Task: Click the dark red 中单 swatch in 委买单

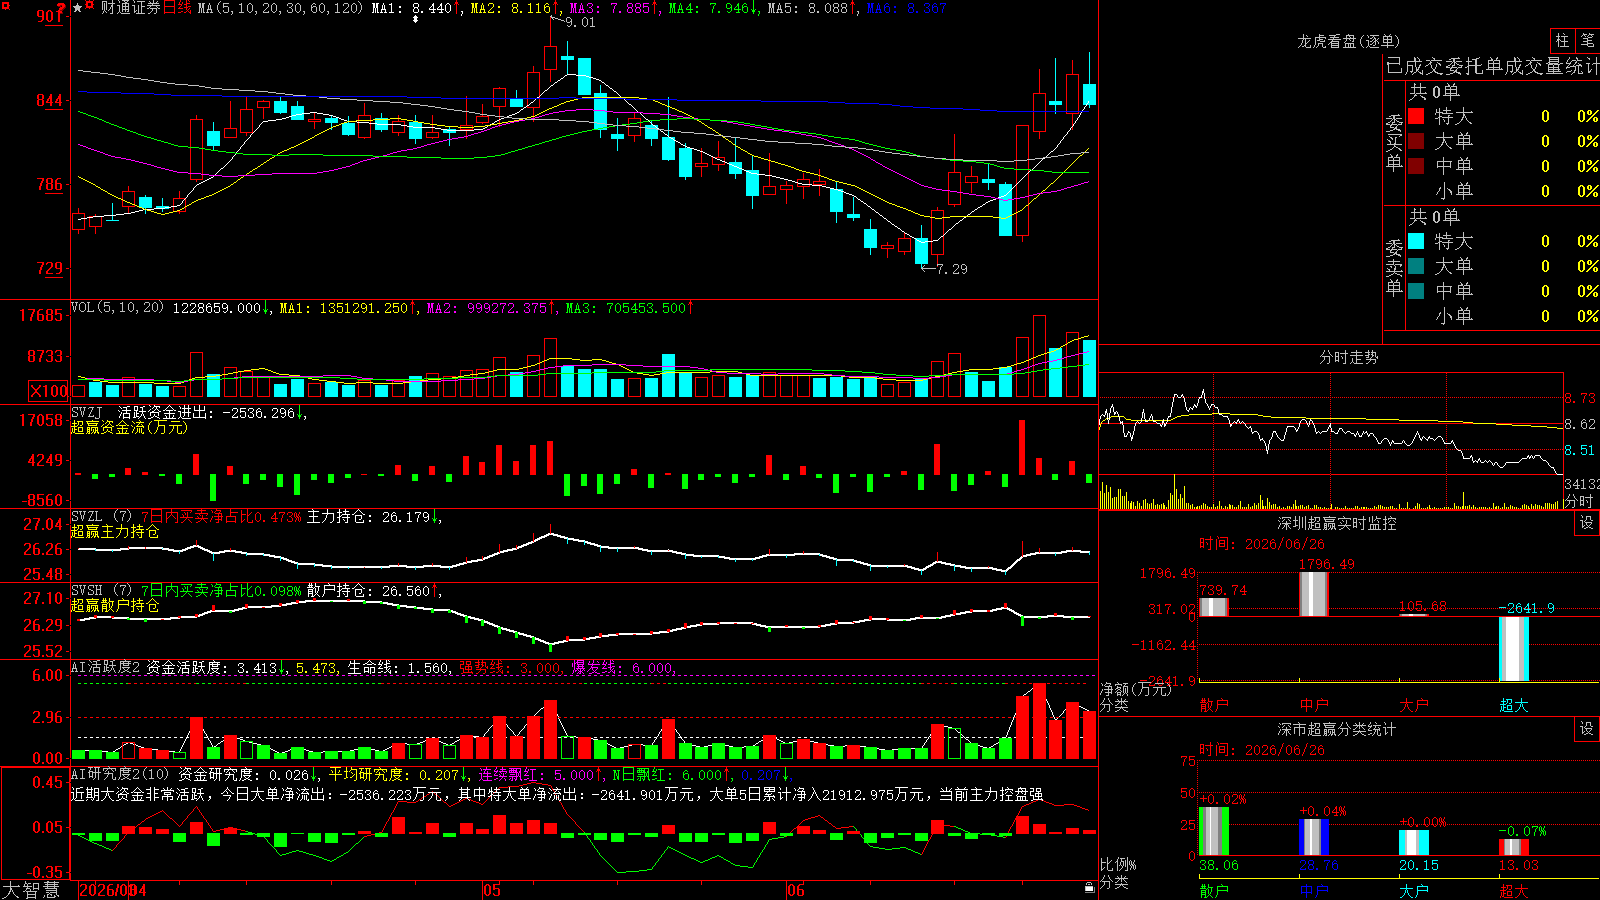Action: pos(1416,166)
